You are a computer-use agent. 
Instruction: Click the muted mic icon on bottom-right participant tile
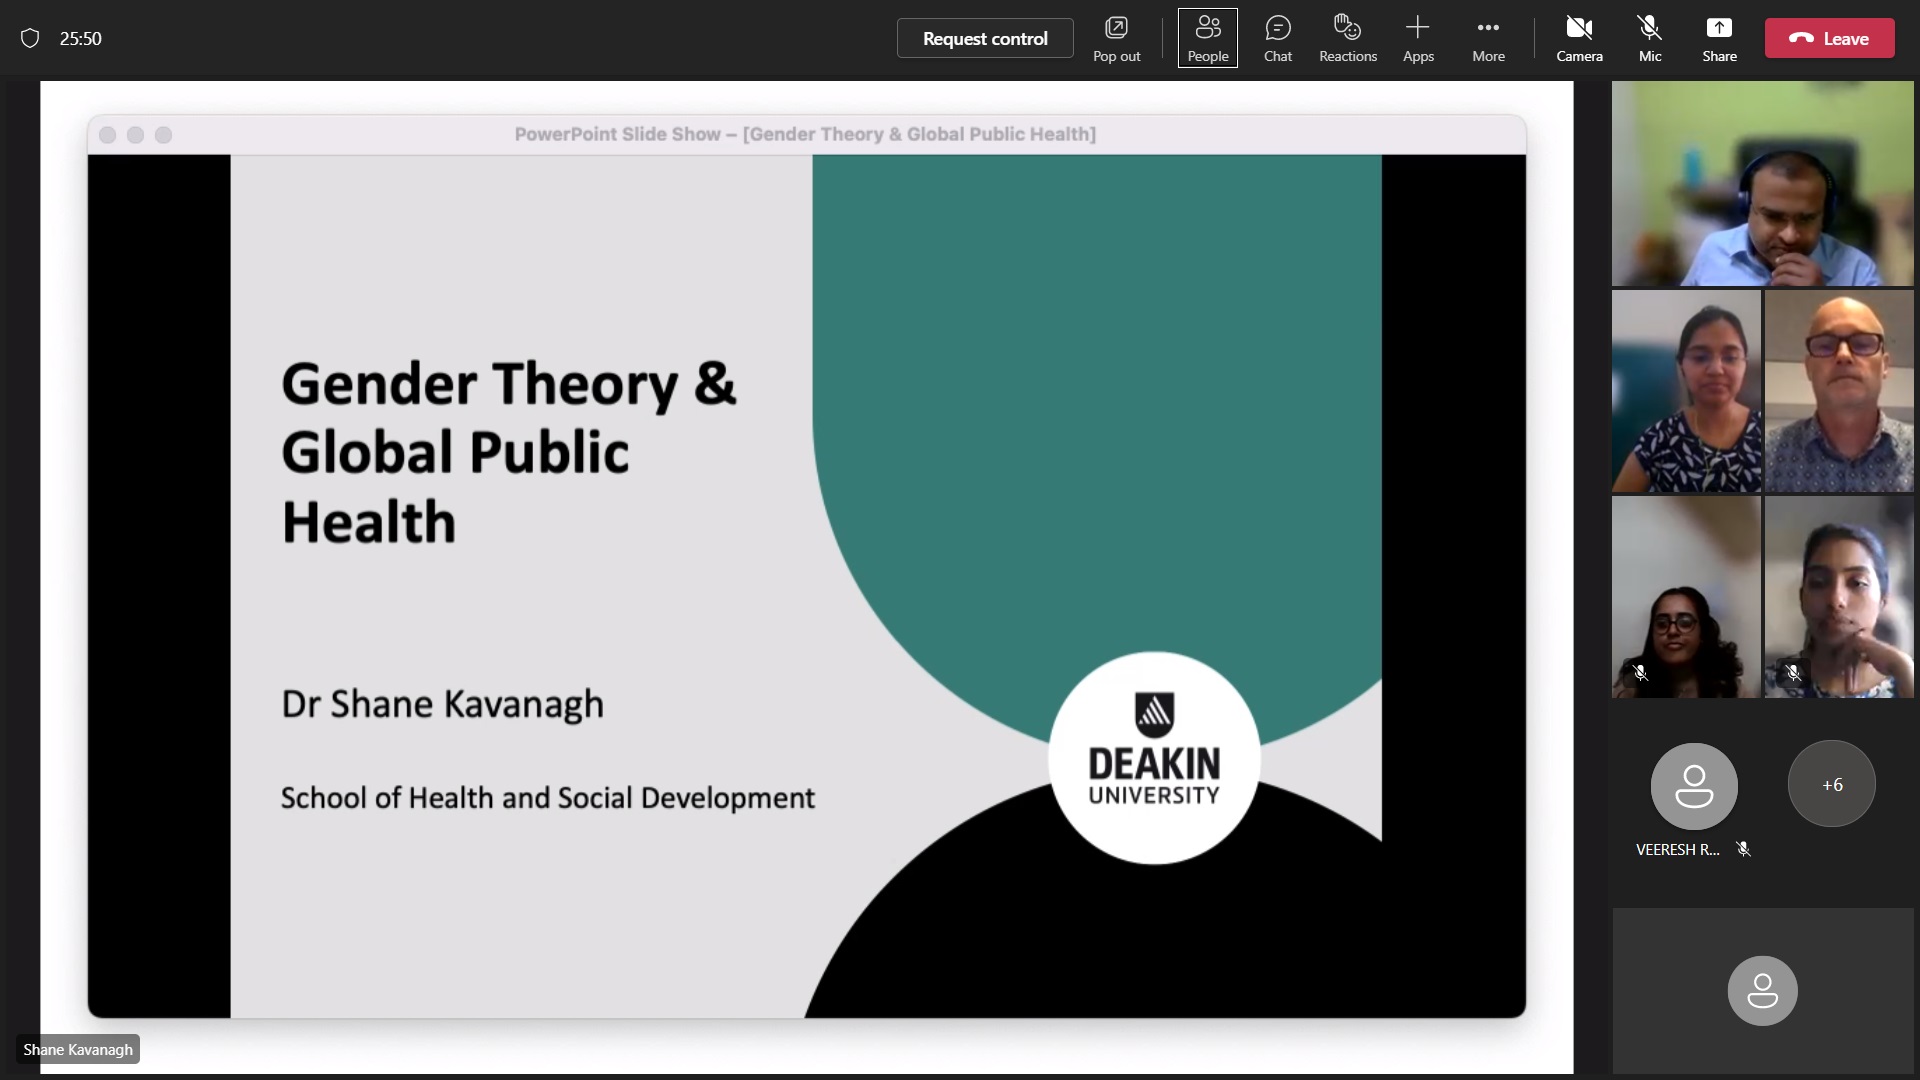pyautogui.click(x=1793, y=673)
